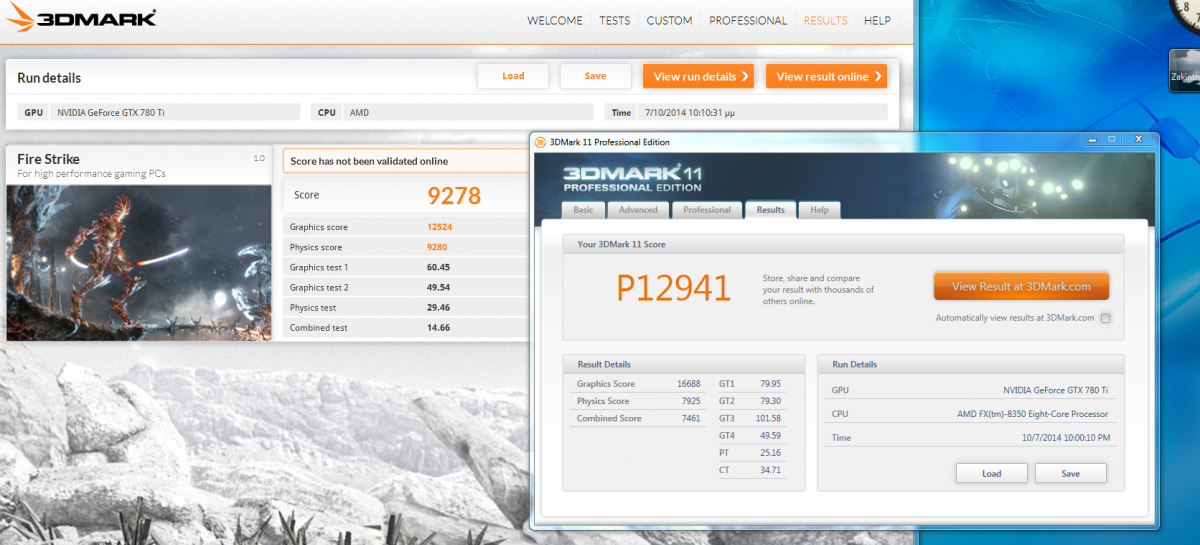1200x545 pixels.
Task: Go to the TESTS section
Action: point(615,20)
